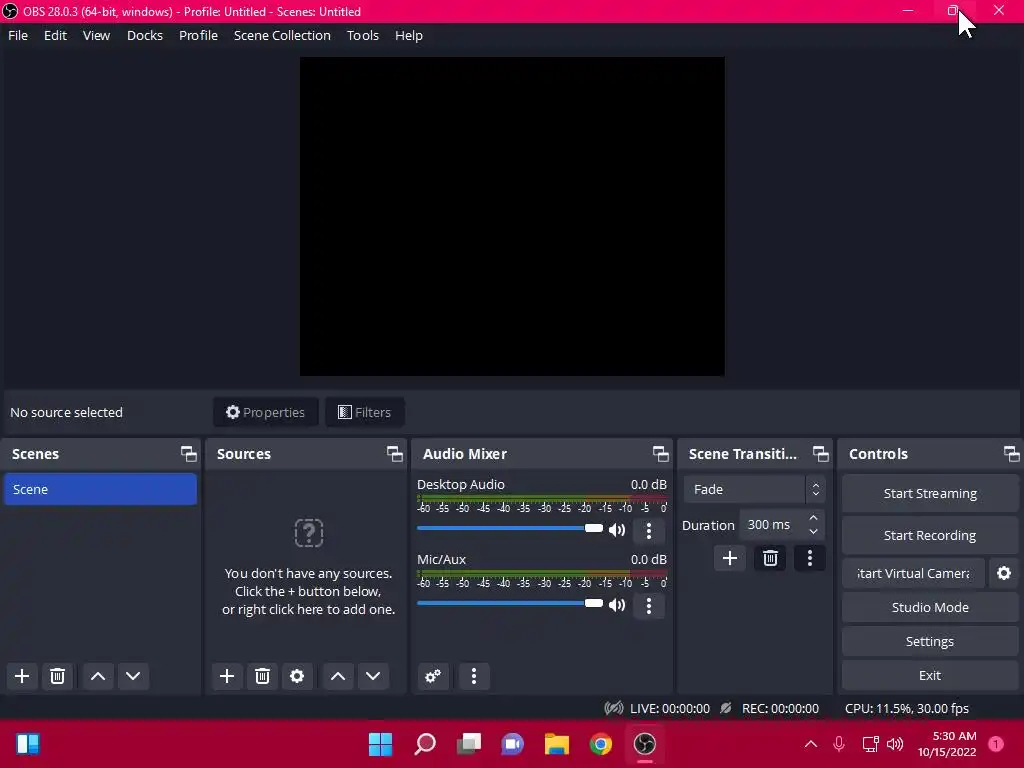Remove selected scene with trash icon
This screenshot has width=1024, height=768.
[57, 676]
